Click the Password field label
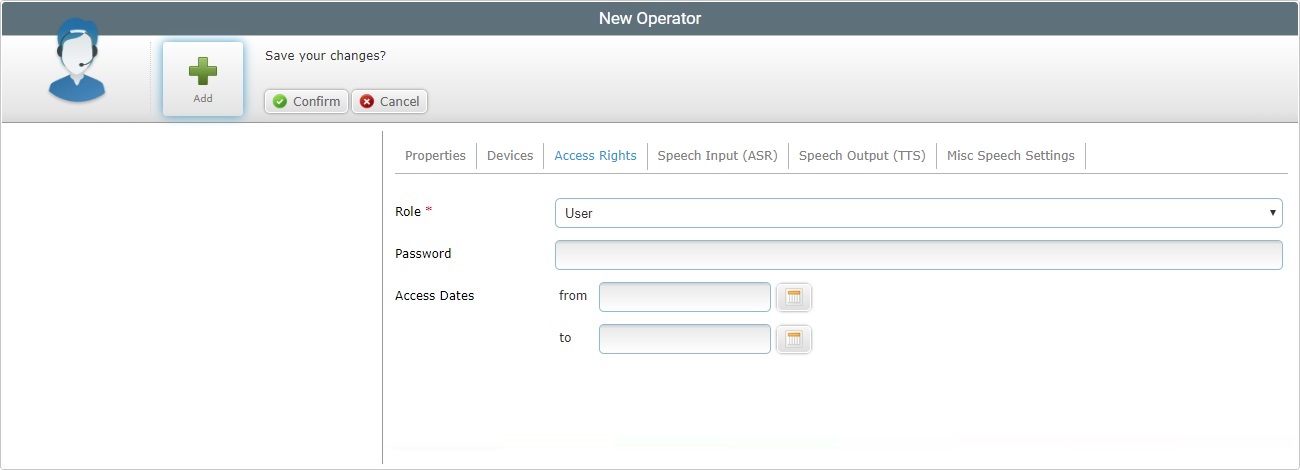Viewport: 1300px width, 470px height. pos(423,254)
